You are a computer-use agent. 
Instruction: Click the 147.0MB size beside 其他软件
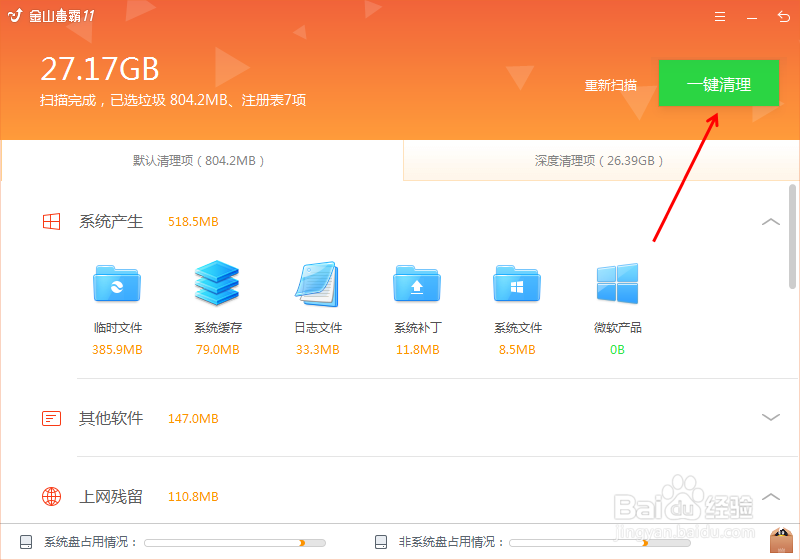click(193, 419)
